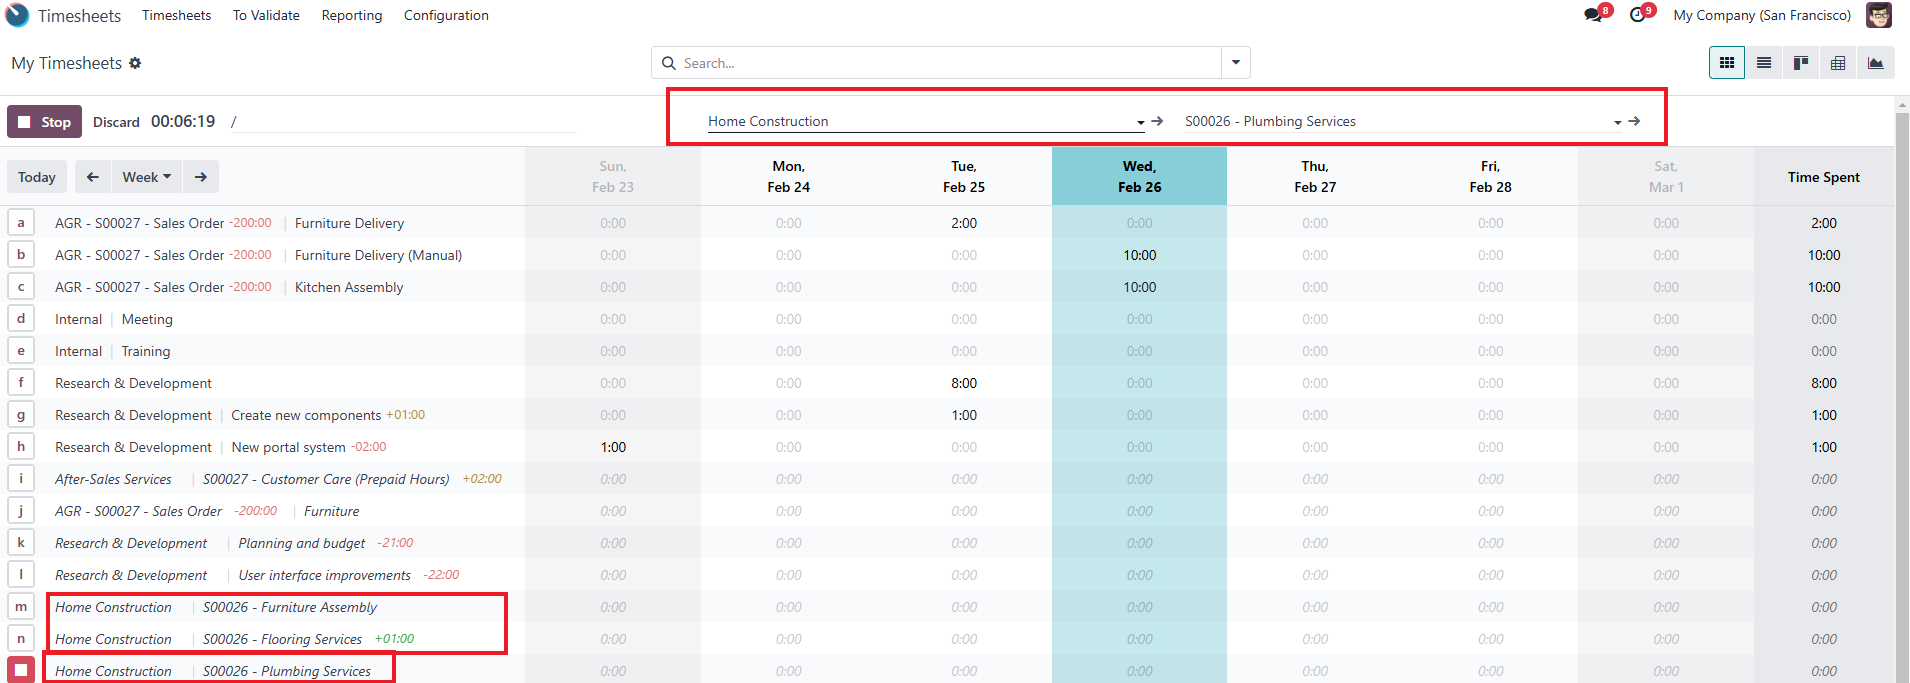Switch to kanban view
Viewport: 1910px width, 683px height.
click(1801, 63)
